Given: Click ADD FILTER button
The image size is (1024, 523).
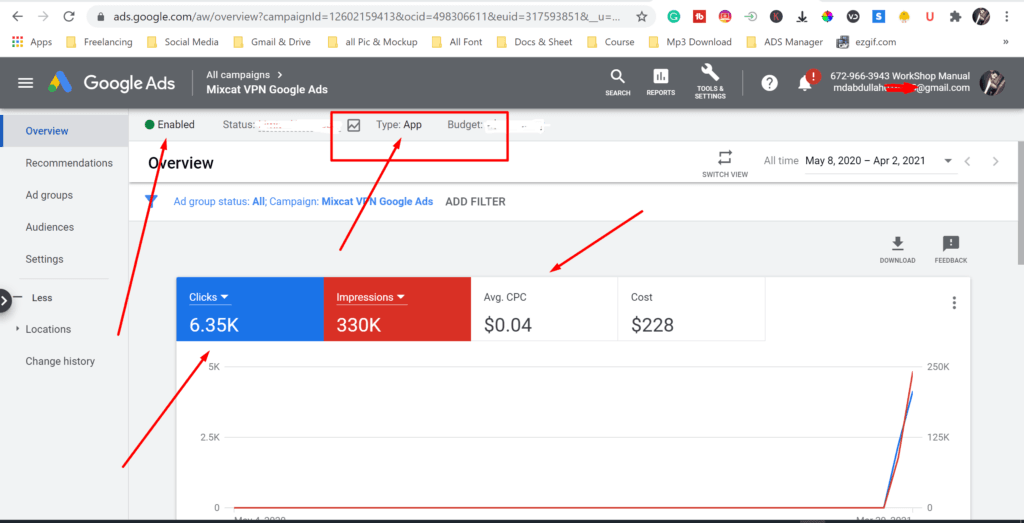Looking at the screenshot, I should coord(475,202).
